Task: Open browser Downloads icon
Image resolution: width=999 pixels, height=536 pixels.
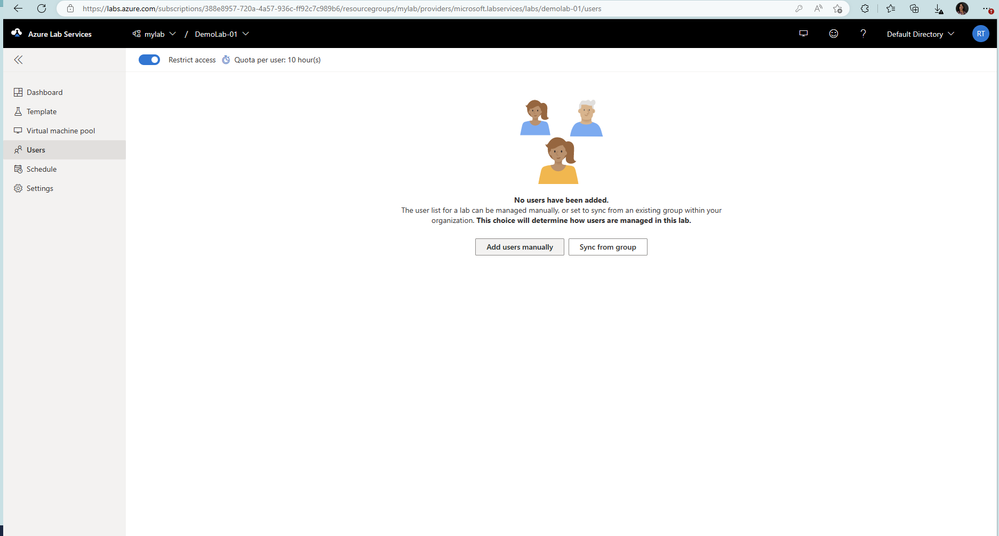Action: (x=938, y=9)
